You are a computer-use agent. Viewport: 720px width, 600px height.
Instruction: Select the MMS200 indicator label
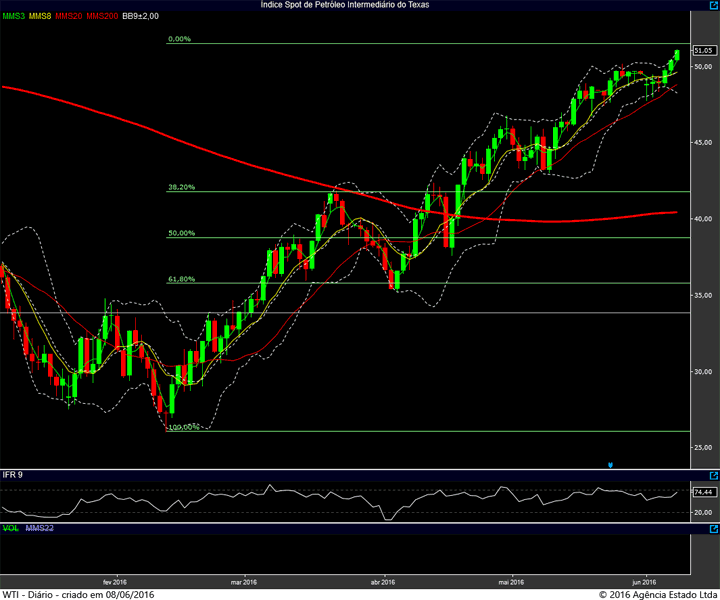(x=102, y=16)
